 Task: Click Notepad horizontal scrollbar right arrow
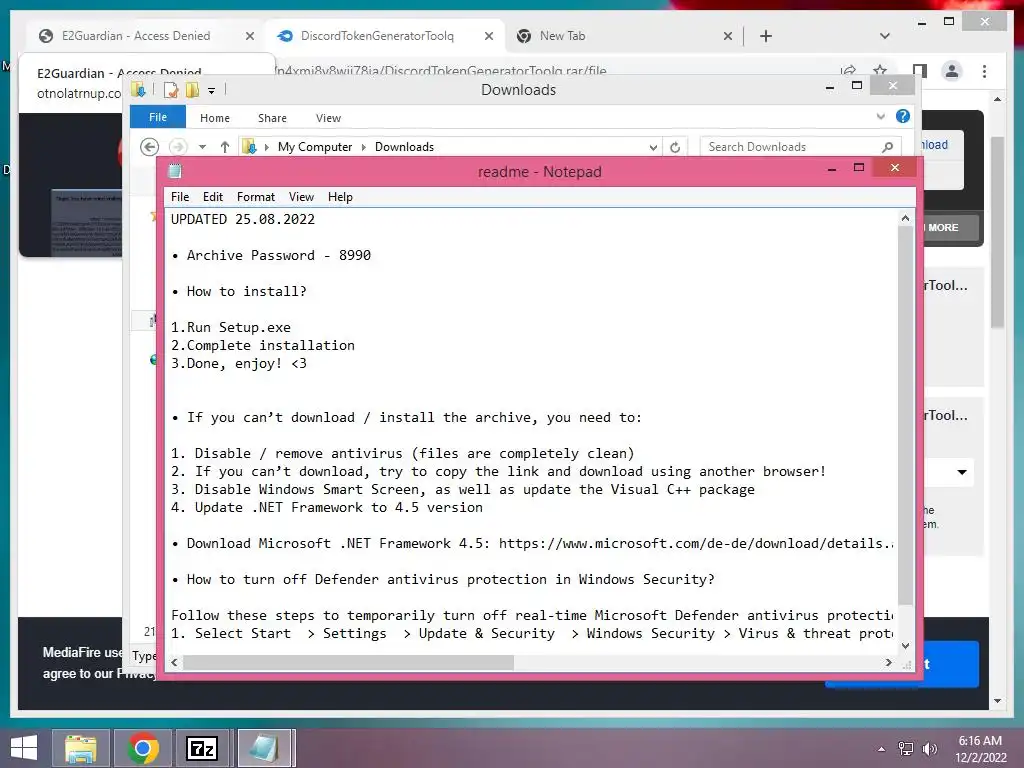888,662
